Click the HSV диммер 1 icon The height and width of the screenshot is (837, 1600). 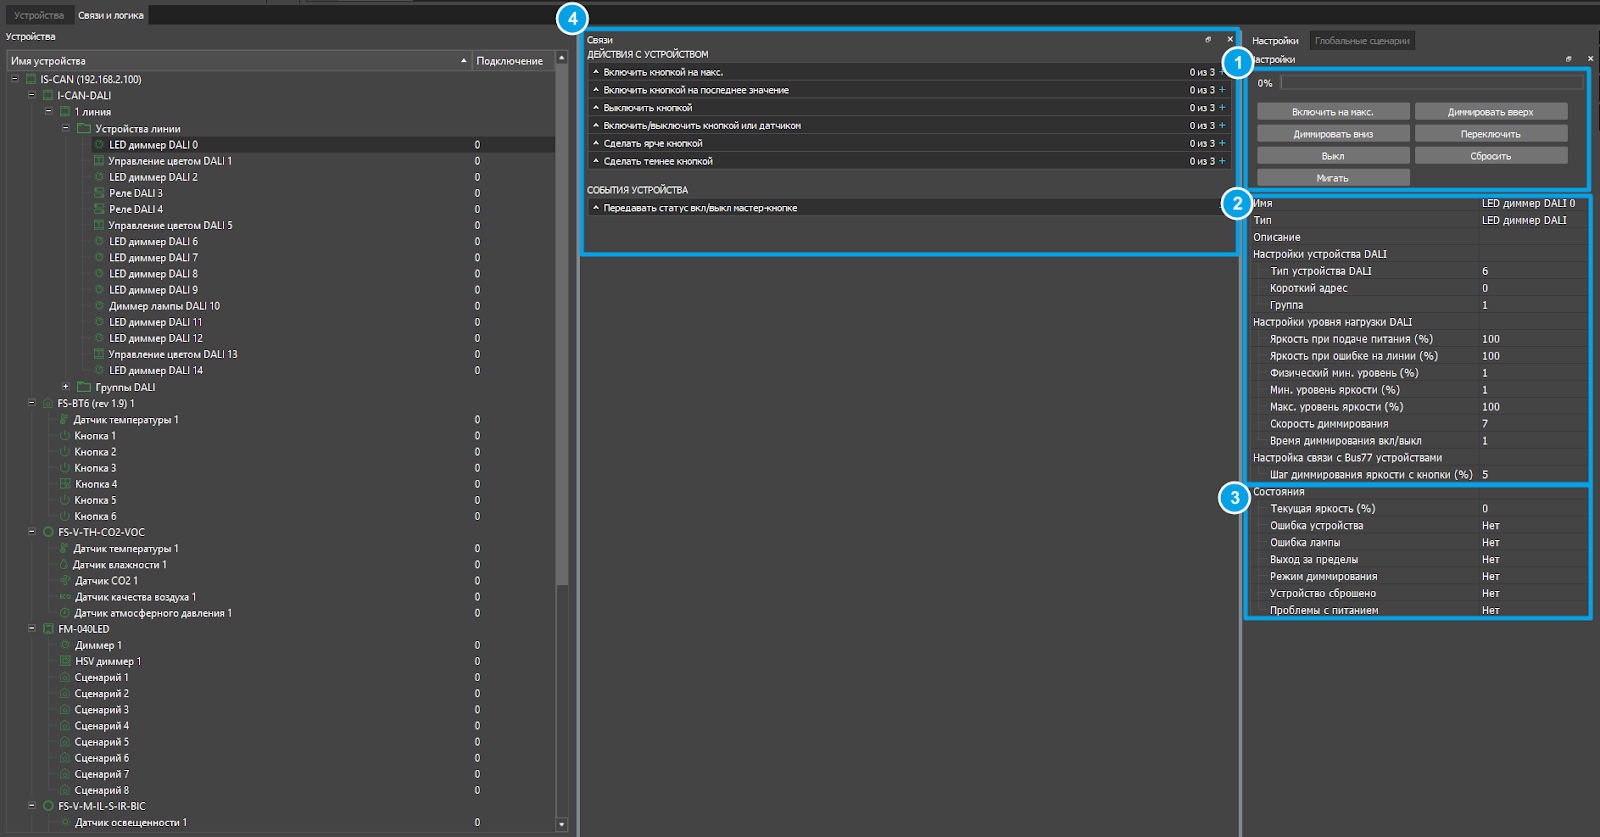click(65, 661)
